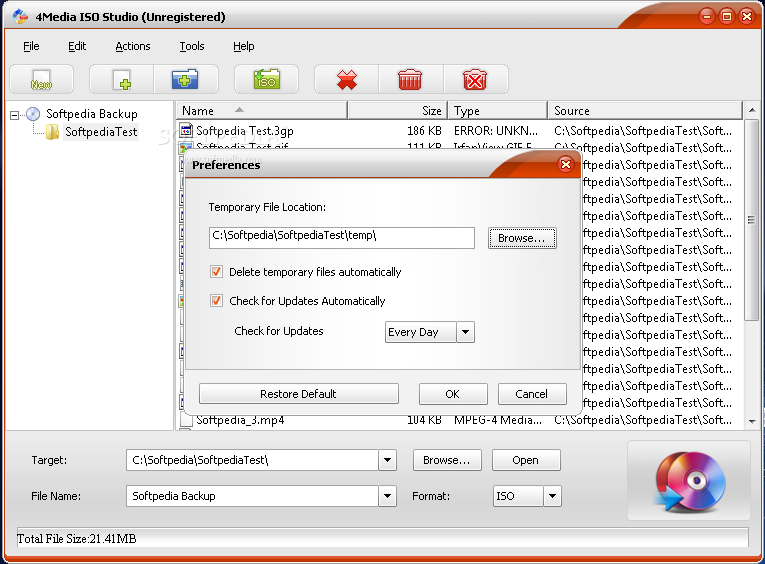
Task: Collapse the Softpedia Backup tree node
Action: 15,116
